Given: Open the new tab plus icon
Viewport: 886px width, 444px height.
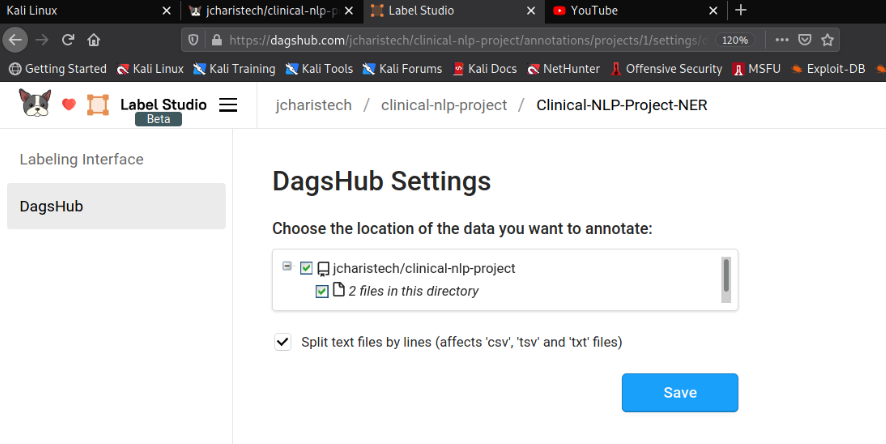Looking at the screenshot, I should click(x=741, y=10).
